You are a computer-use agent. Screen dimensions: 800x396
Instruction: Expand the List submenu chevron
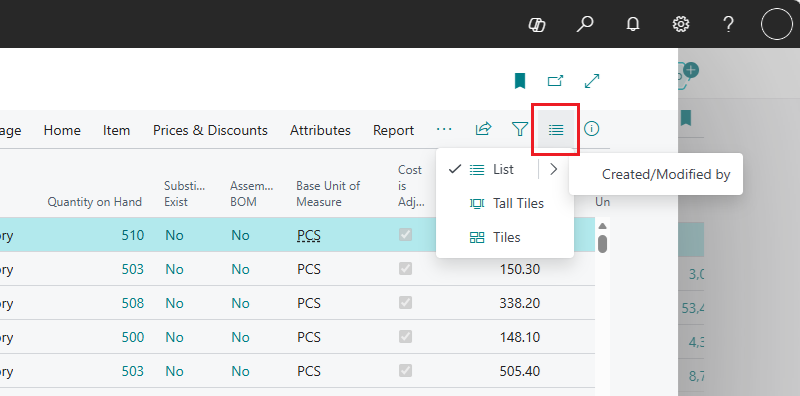click(x=554, y=169)
